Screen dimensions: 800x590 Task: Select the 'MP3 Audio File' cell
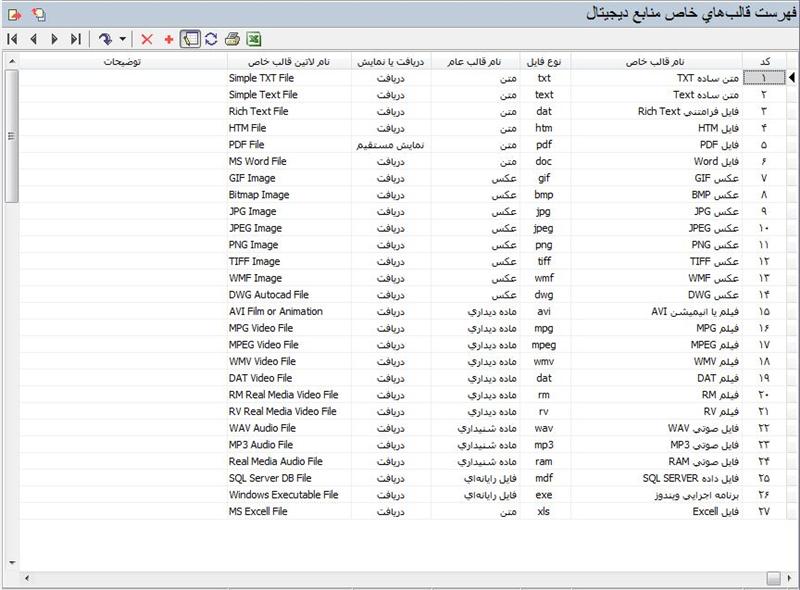pyautogui.click(x=289, y=445)
